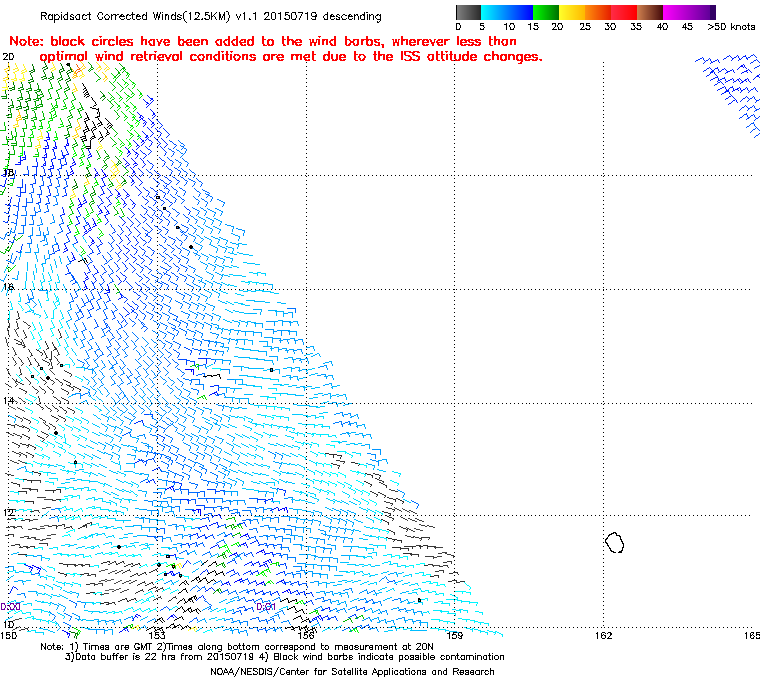Click the latitude label '14'

[x=8, y=400]
